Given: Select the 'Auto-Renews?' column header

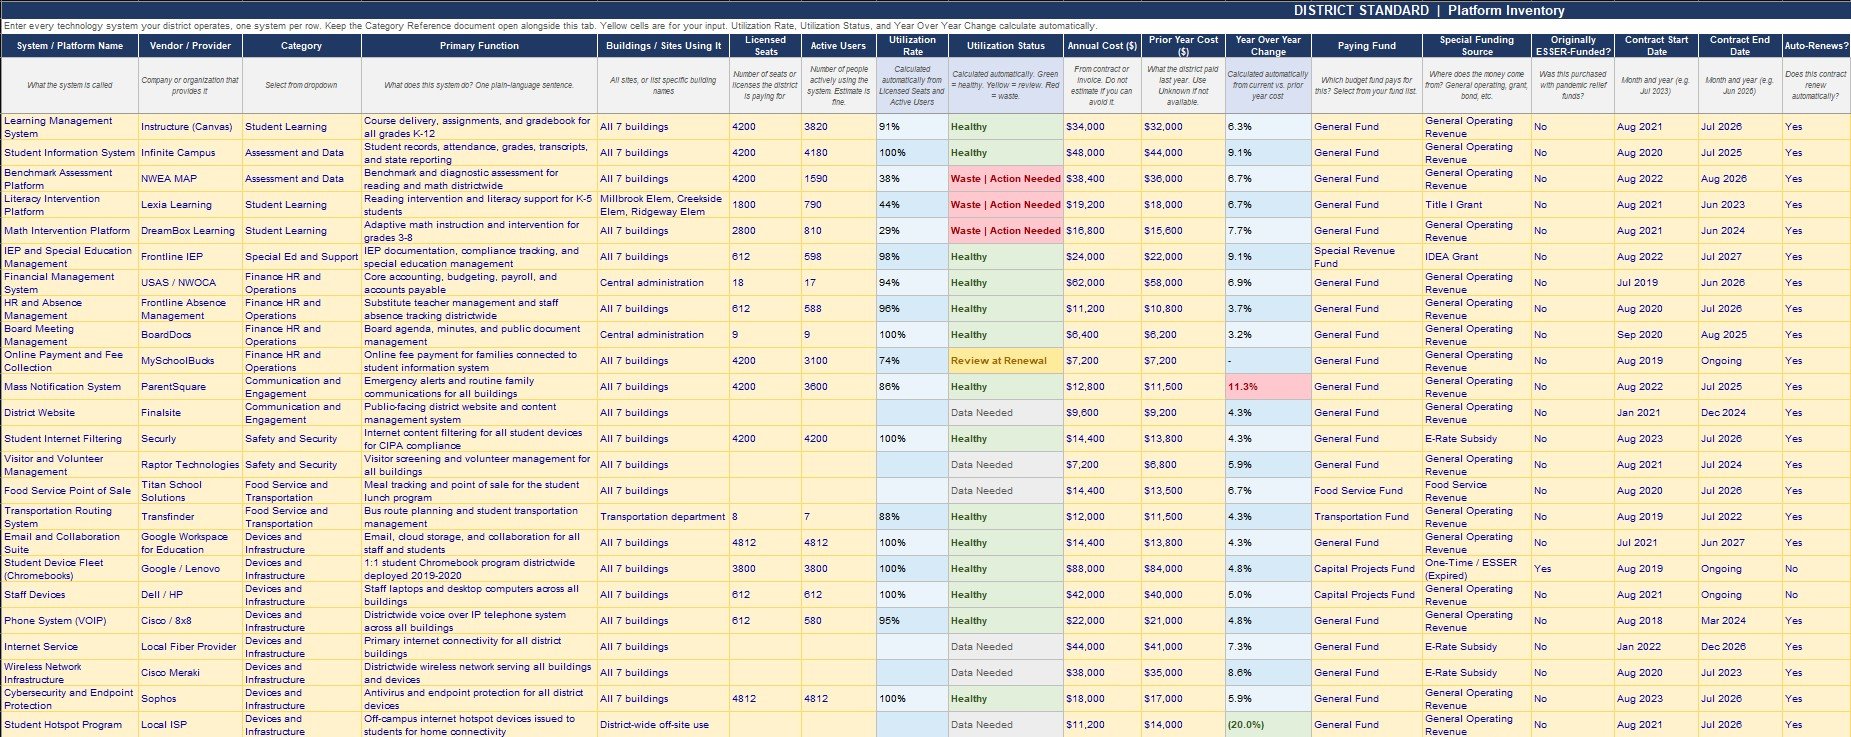Looking at the screenshot, I should point(1816,46).
